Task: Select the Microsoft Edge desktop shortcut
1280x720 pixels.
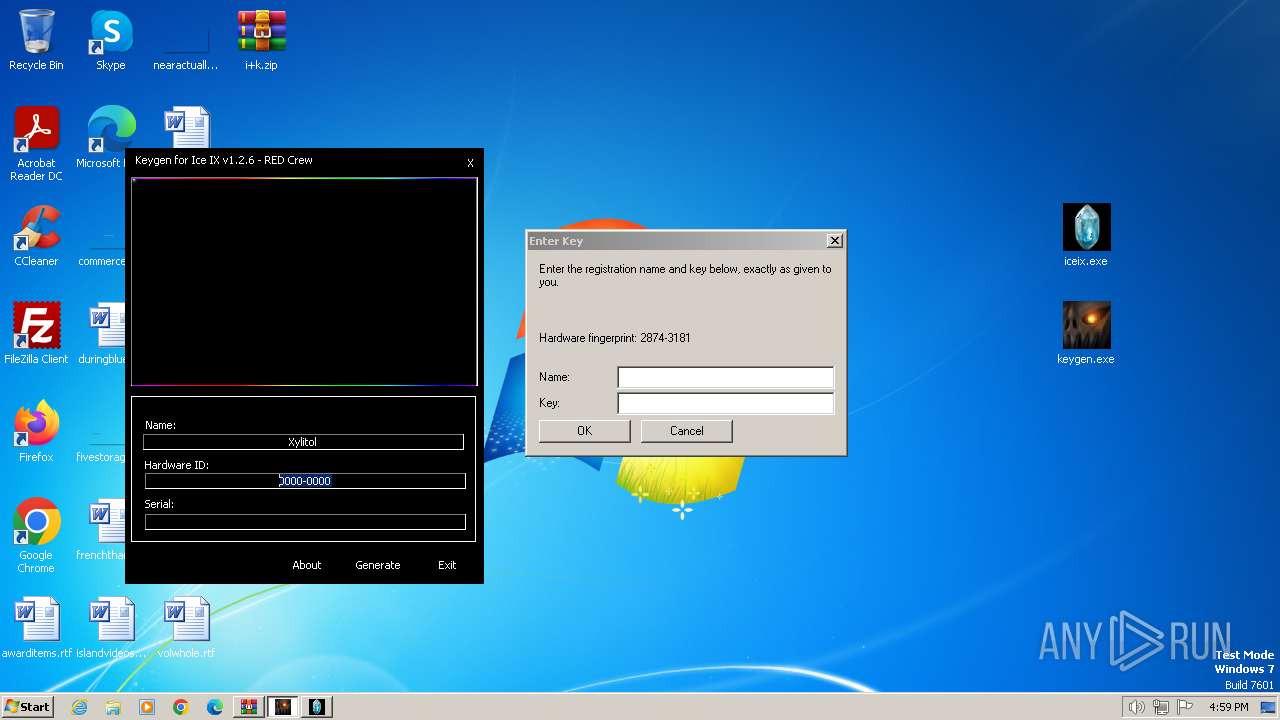Action: (100, 138)
